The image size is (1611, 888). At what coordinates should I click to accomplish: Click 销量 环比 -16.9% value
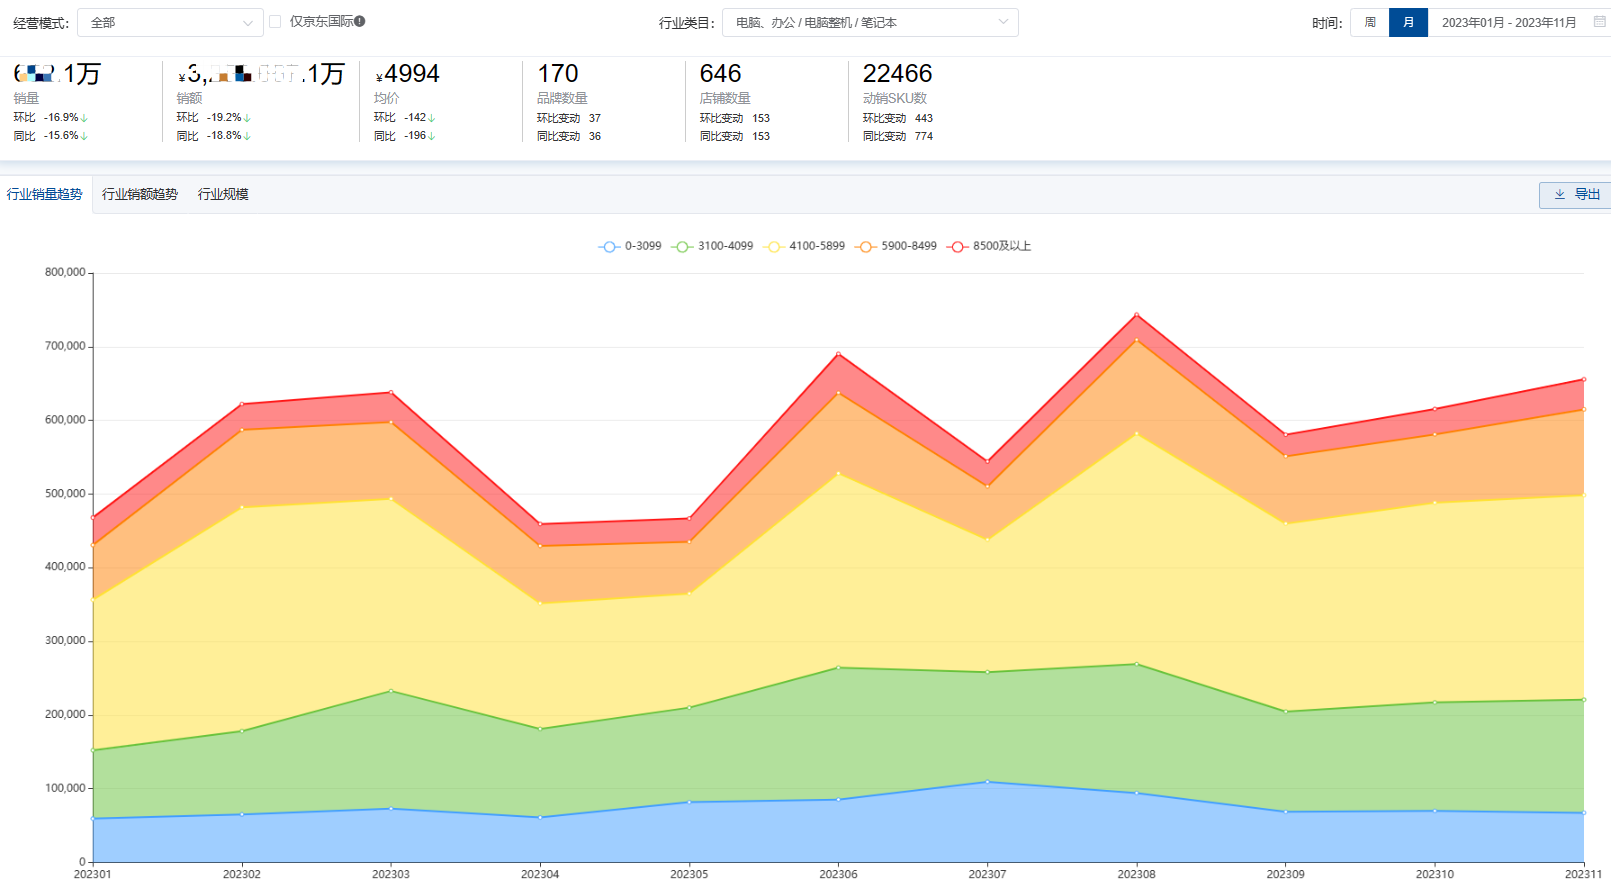(61, 118)
